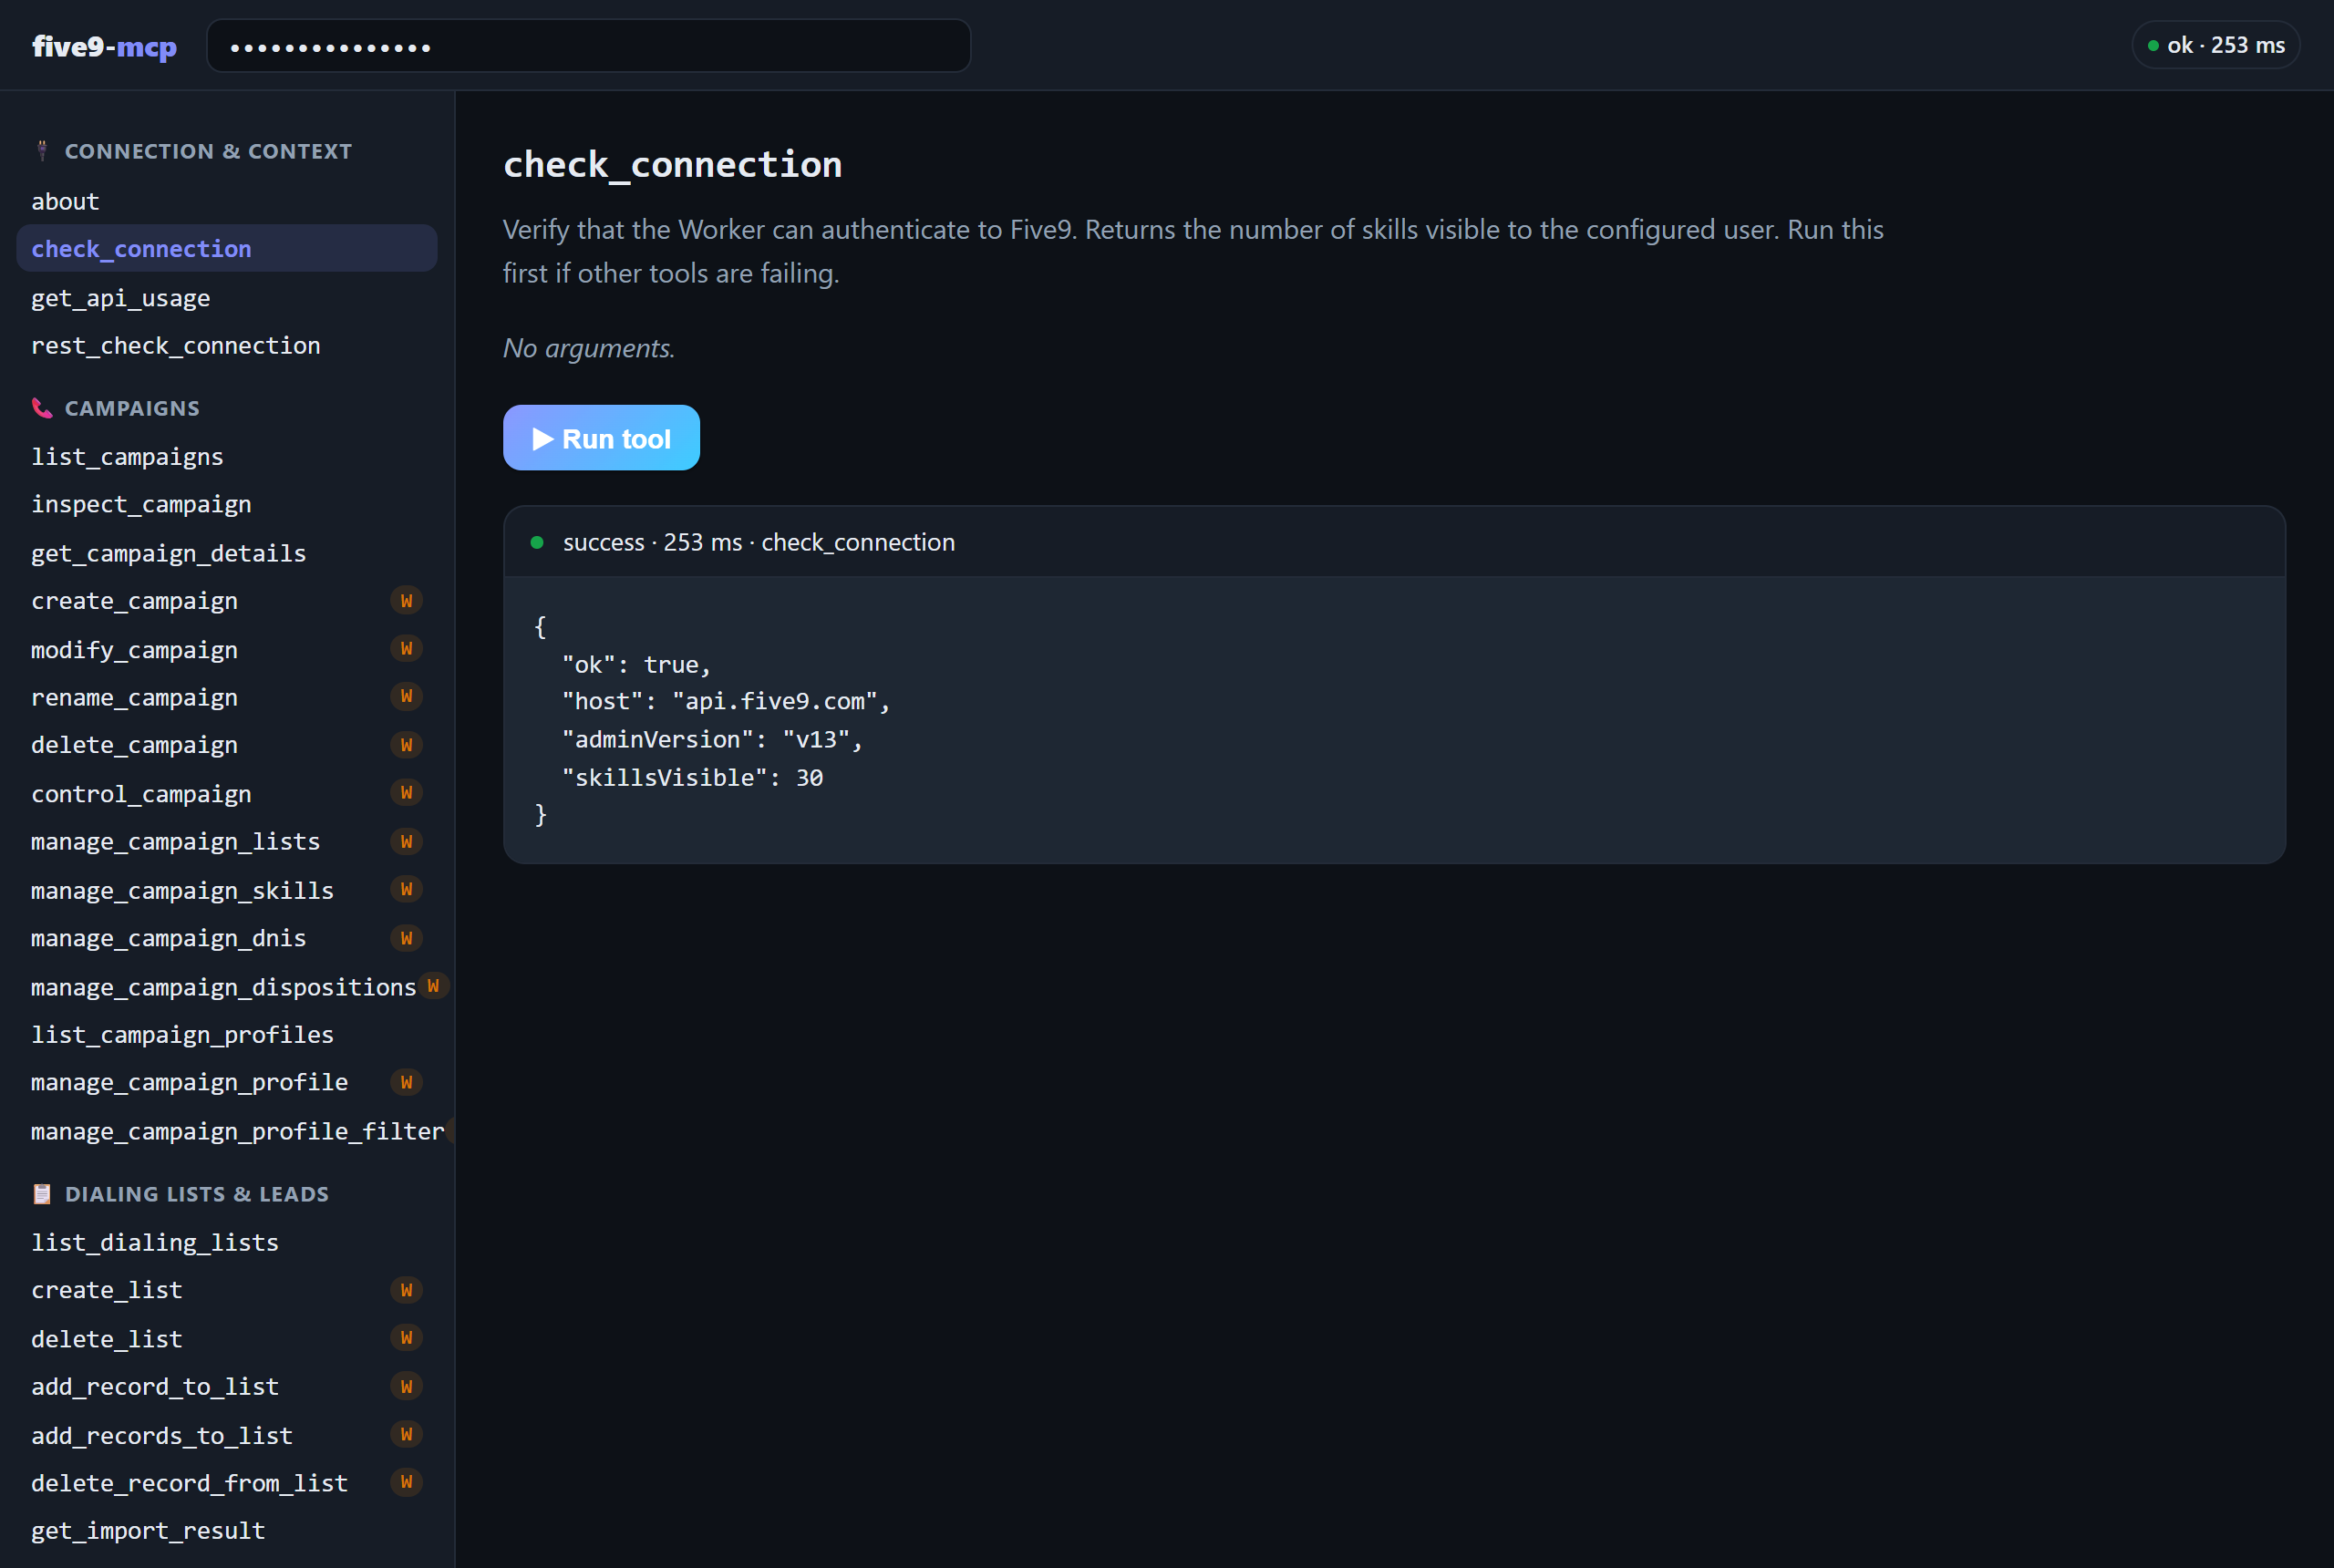Click the "No arguments." text
2334x1568 pixels.
point(589,348)
